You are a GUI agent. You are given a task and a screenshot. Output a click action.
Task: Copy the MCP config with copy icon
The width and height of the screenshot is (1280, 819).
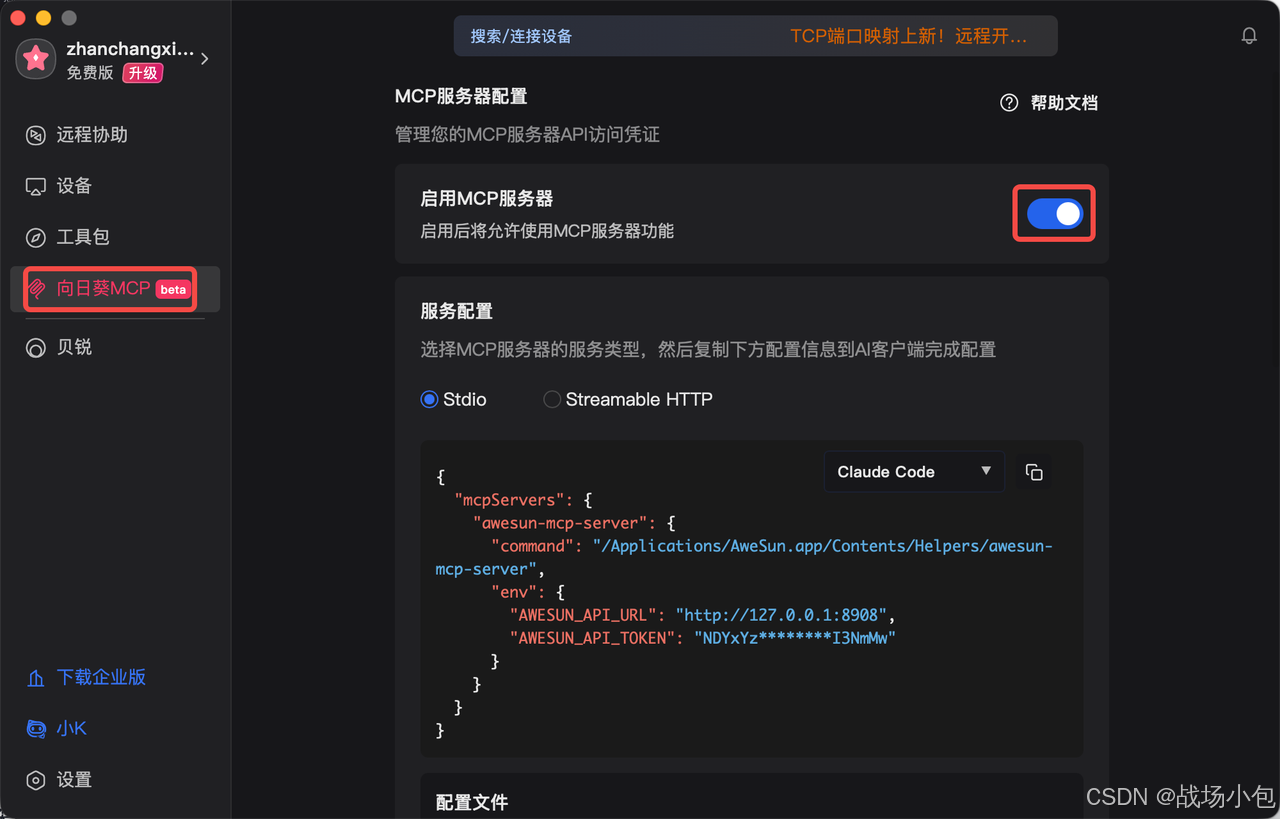click(1034, 472)
